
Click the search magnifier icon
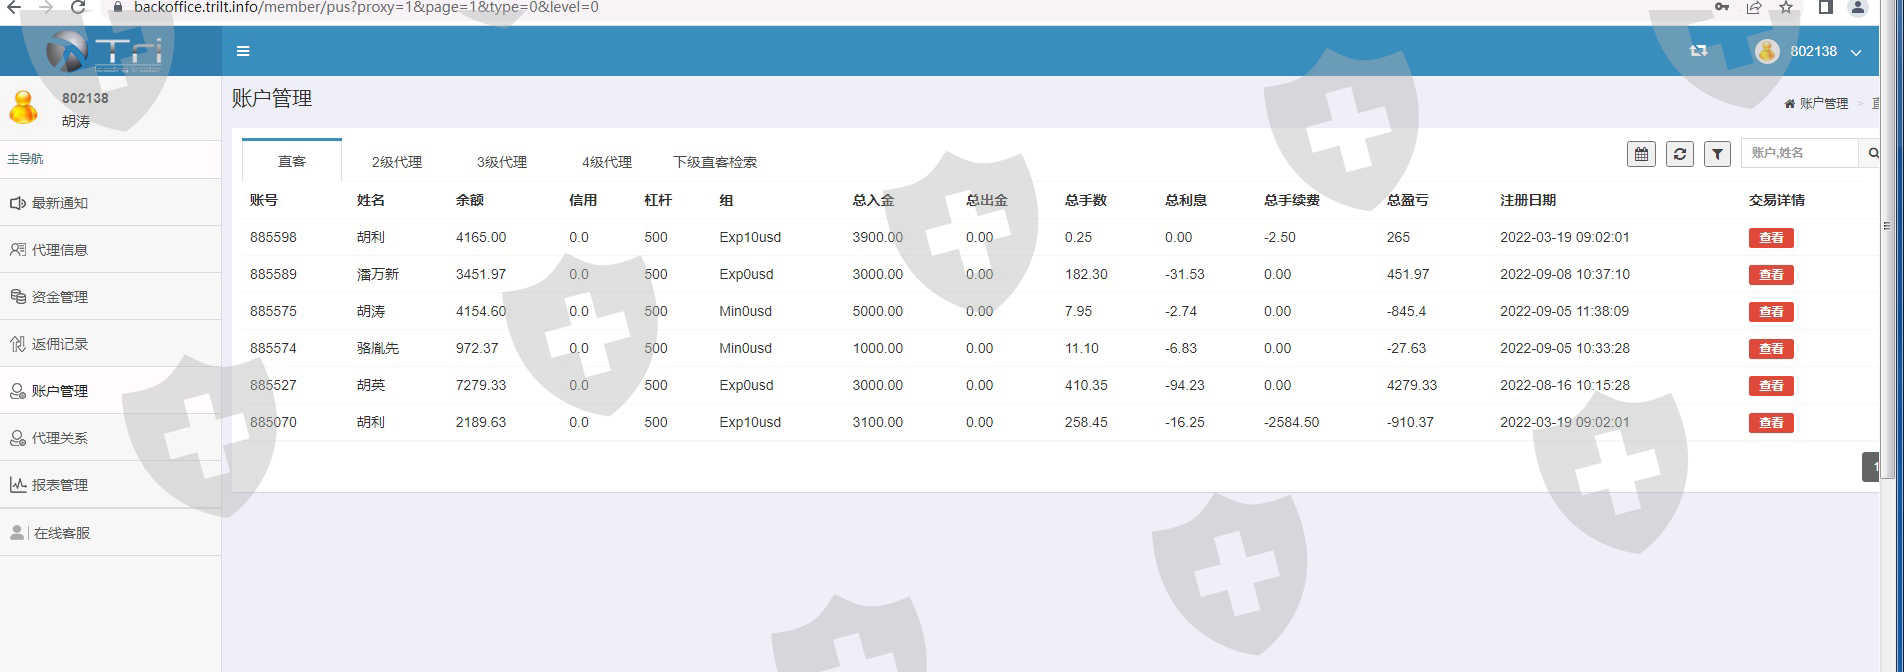pos(1872,154)
